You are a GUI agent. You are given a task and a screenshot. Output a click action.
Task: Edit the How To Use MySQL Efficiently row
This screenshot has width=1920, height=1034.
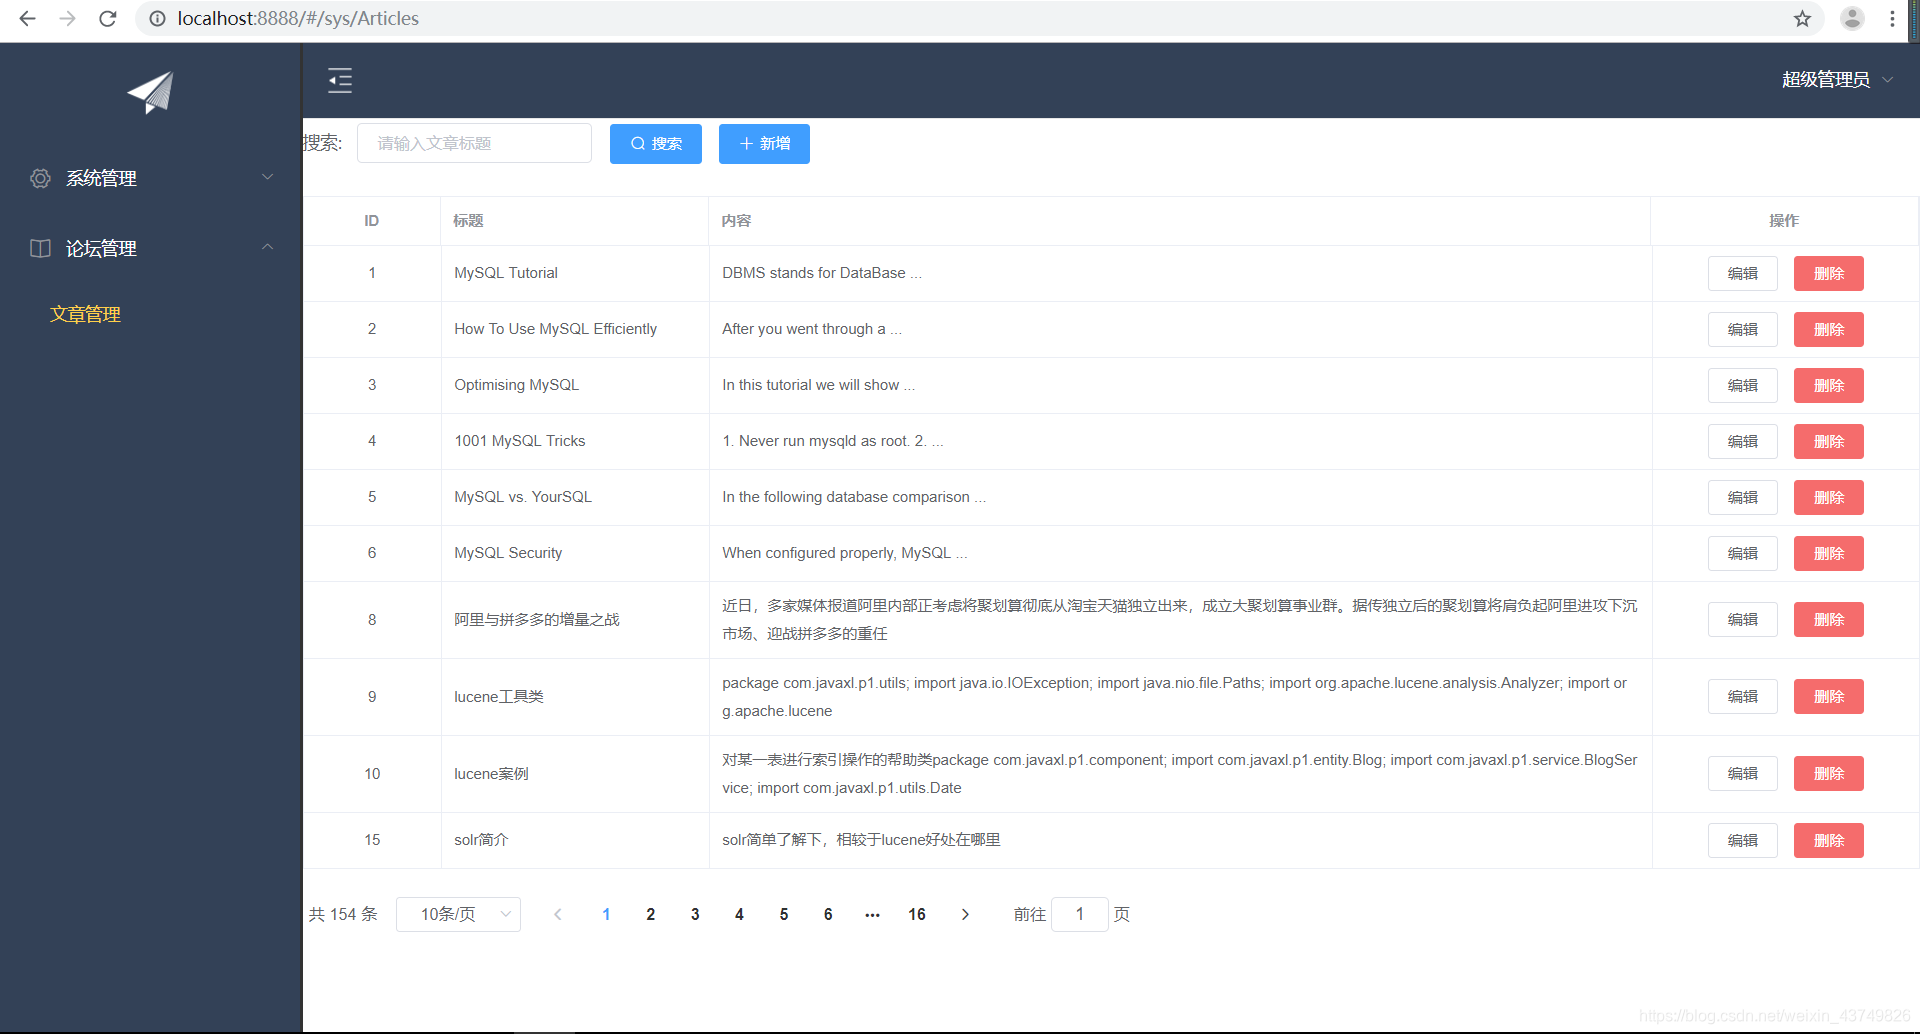click(x=1742, y=329)
